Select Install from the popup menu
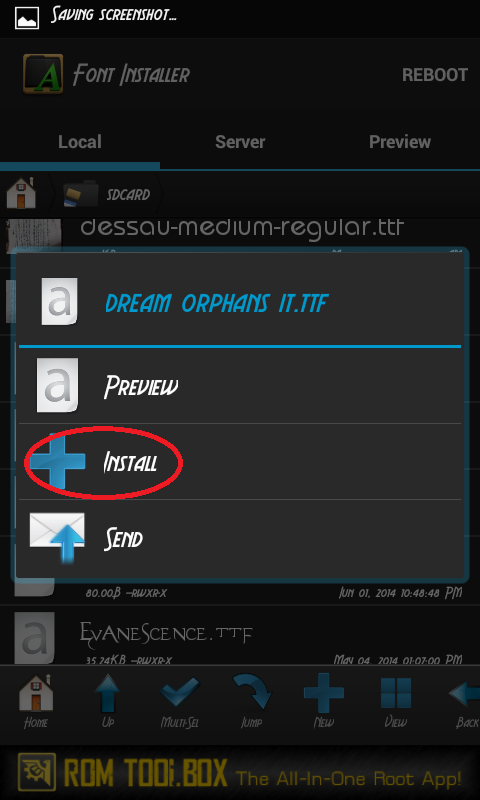 240,462
